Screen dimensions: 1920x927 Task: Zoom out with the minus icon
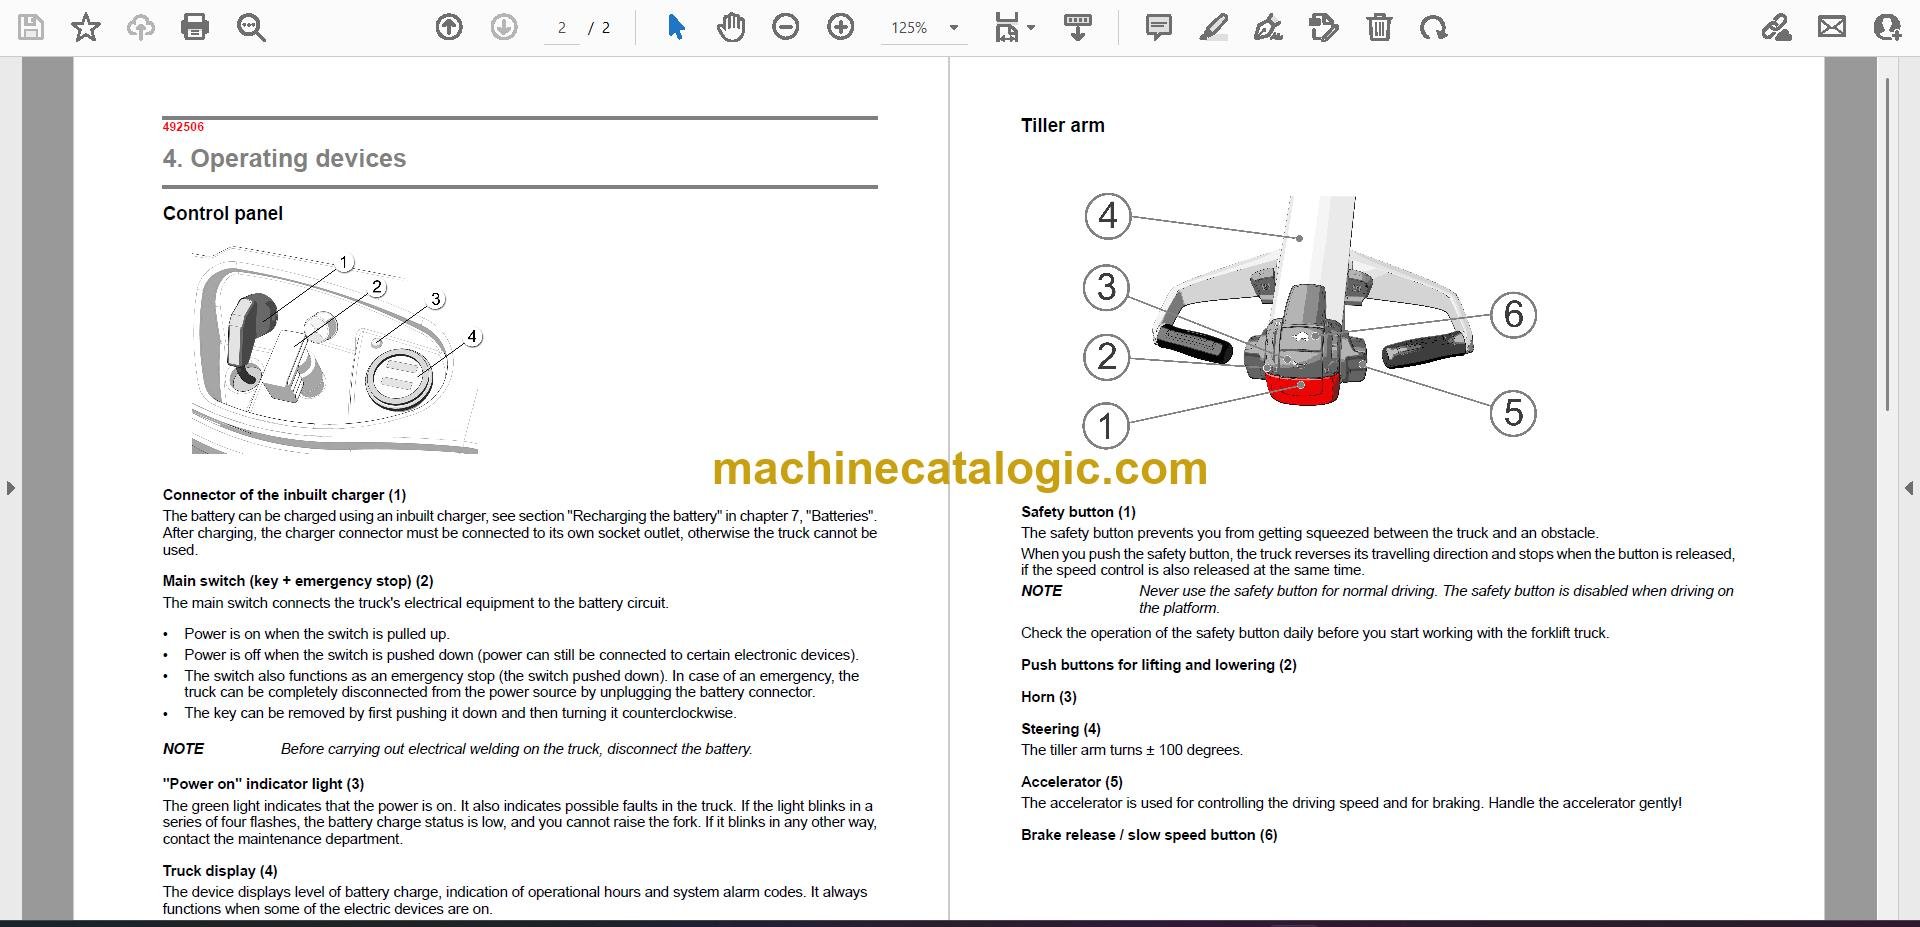coord(786,27)
